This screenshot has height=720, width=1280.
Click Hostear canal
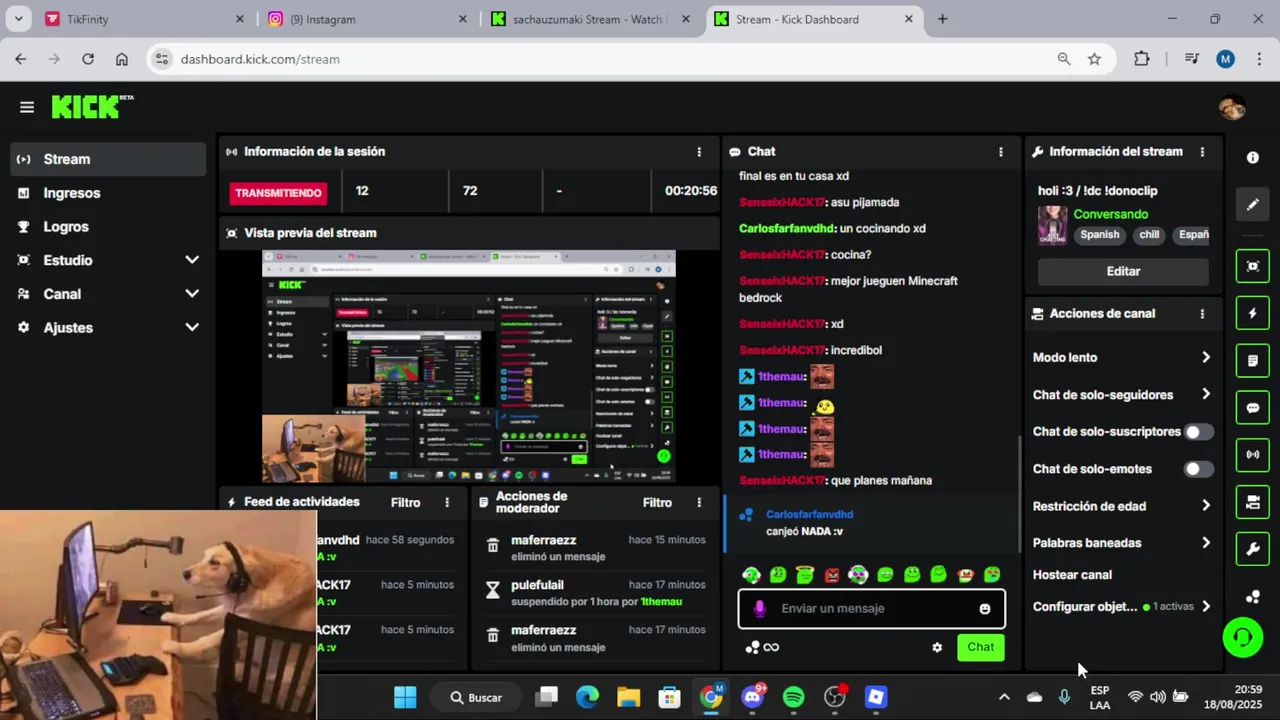pos(1072,575)
